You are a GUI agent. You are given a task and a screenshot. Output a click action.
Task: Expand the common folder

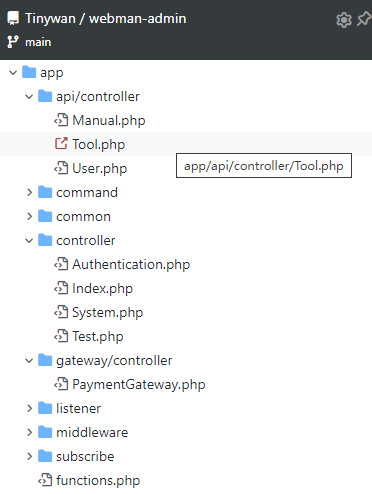[29, 216]
